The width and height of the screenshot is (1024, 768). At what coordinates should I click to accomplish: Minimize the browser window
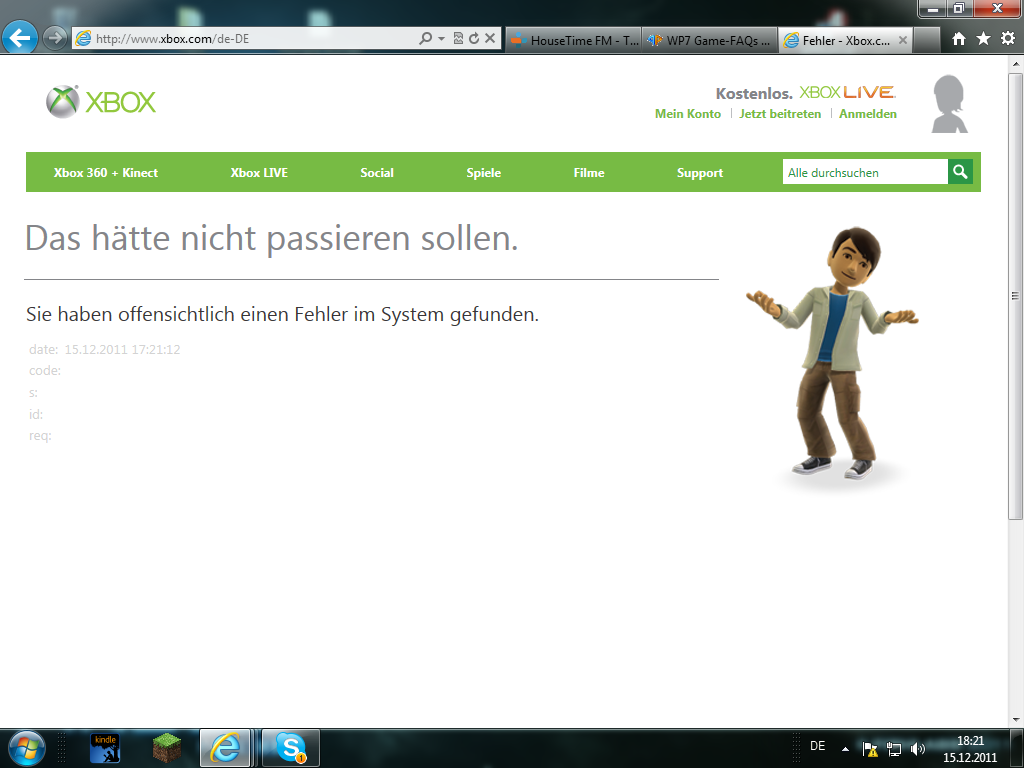tap(933, 8)
